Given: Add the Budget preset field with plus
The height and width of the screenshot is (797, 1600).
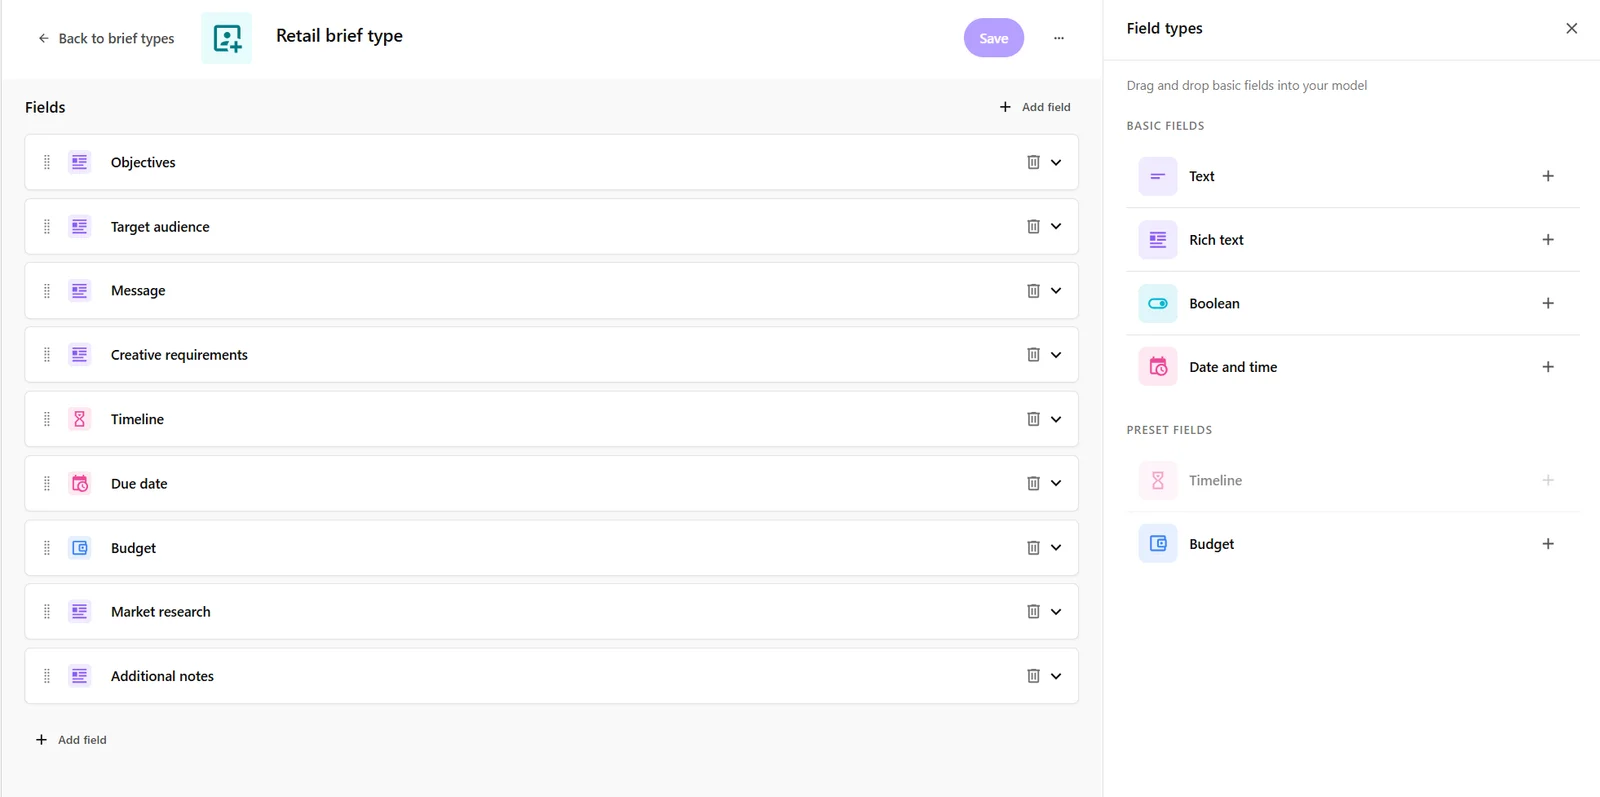Looking at the screenshot, I should coord(1548,544).
